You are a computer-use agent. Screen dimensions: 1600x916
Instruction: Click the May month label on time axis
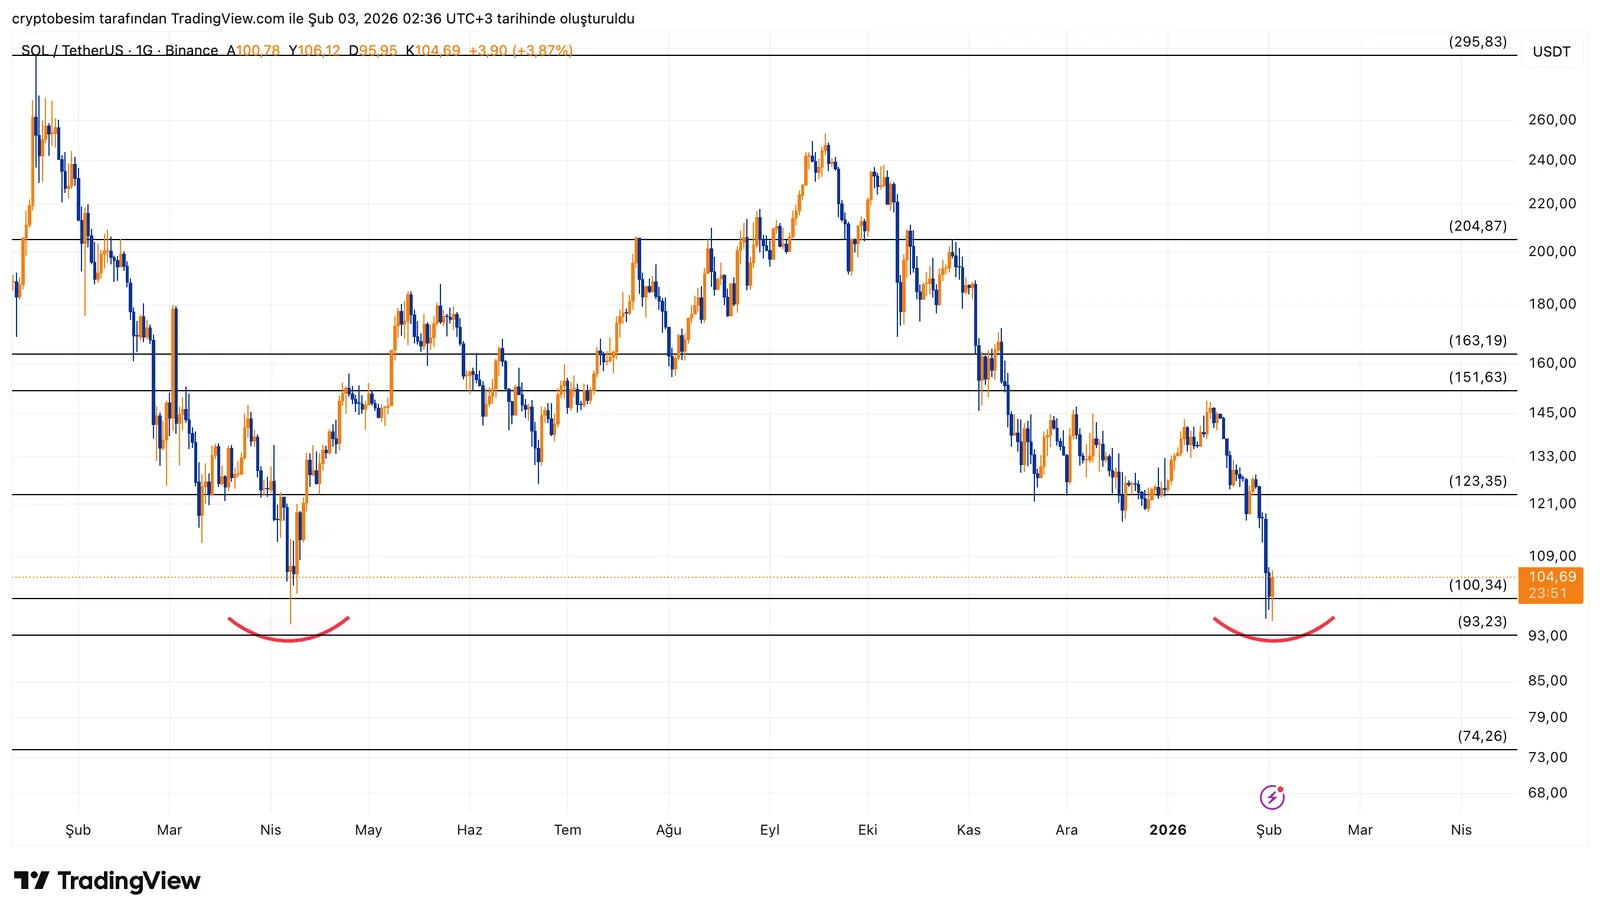point(368,830)
